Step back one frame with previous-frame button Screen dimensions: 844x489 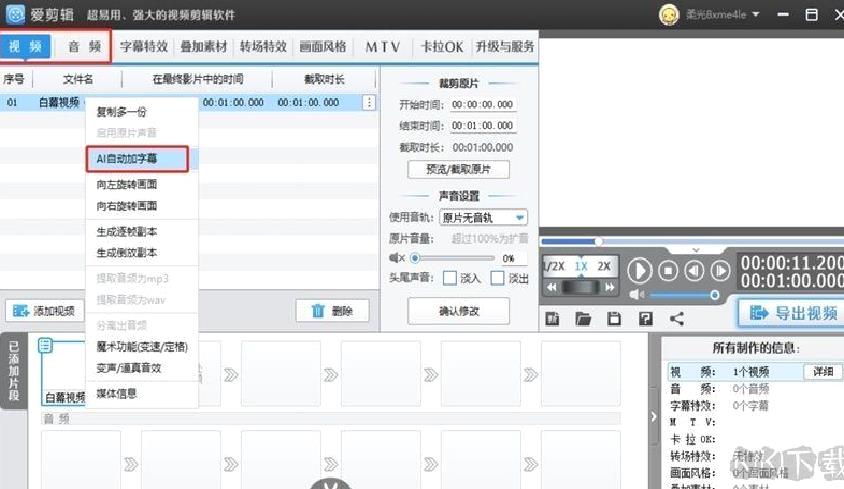pos(694,270)
